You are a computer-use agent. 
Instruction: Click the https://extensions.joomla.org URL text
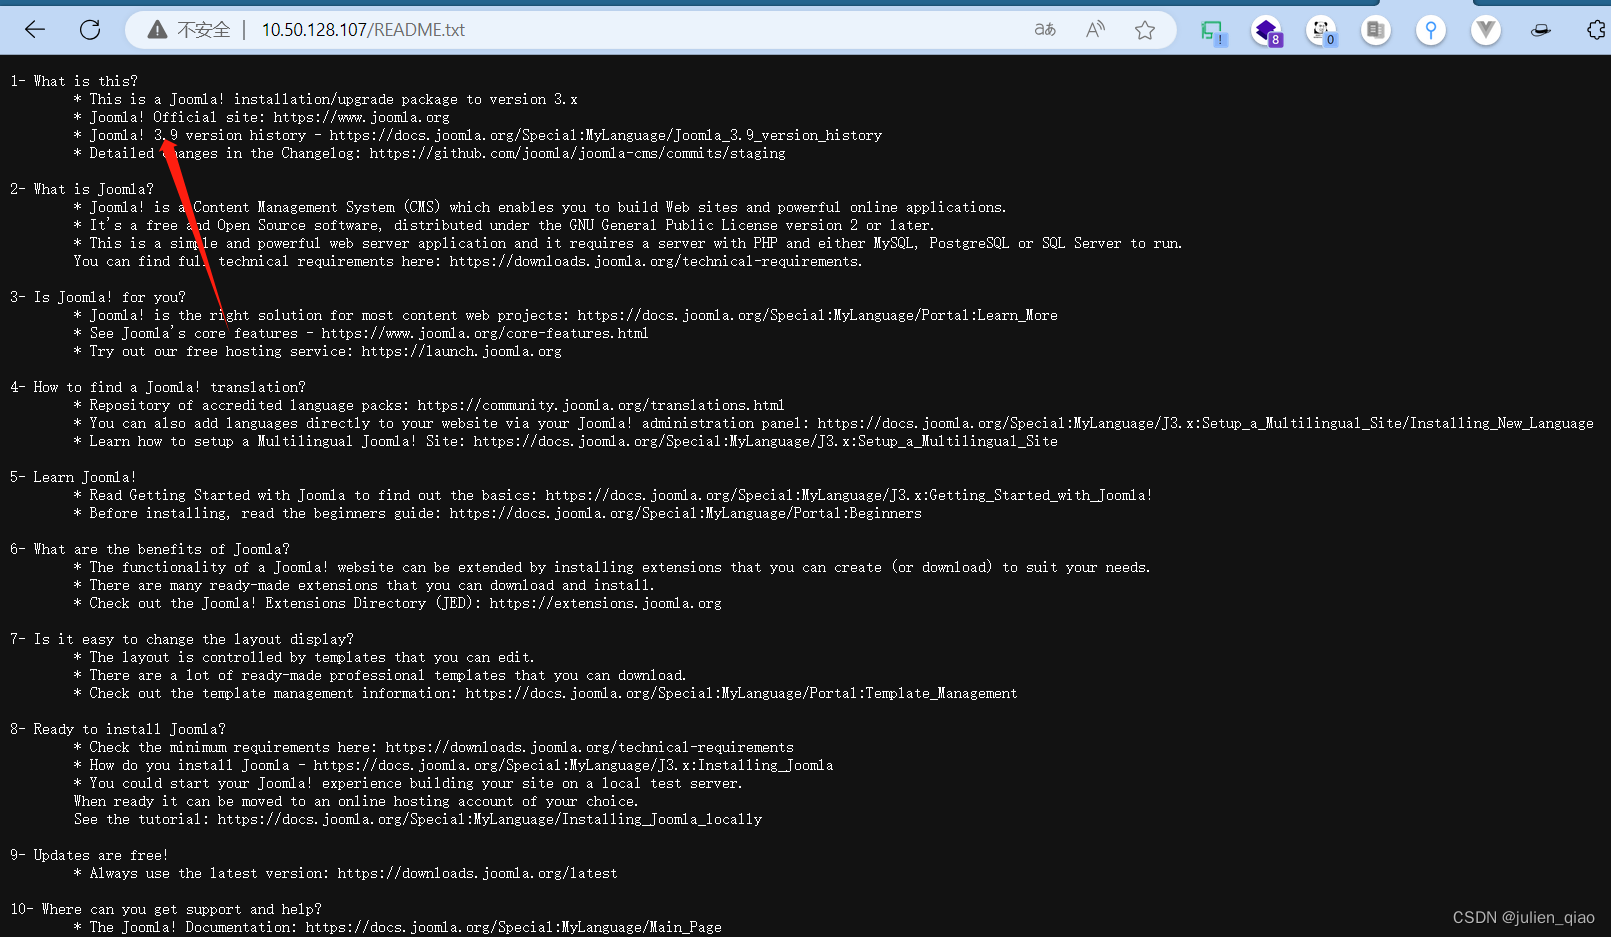[605, 603]
